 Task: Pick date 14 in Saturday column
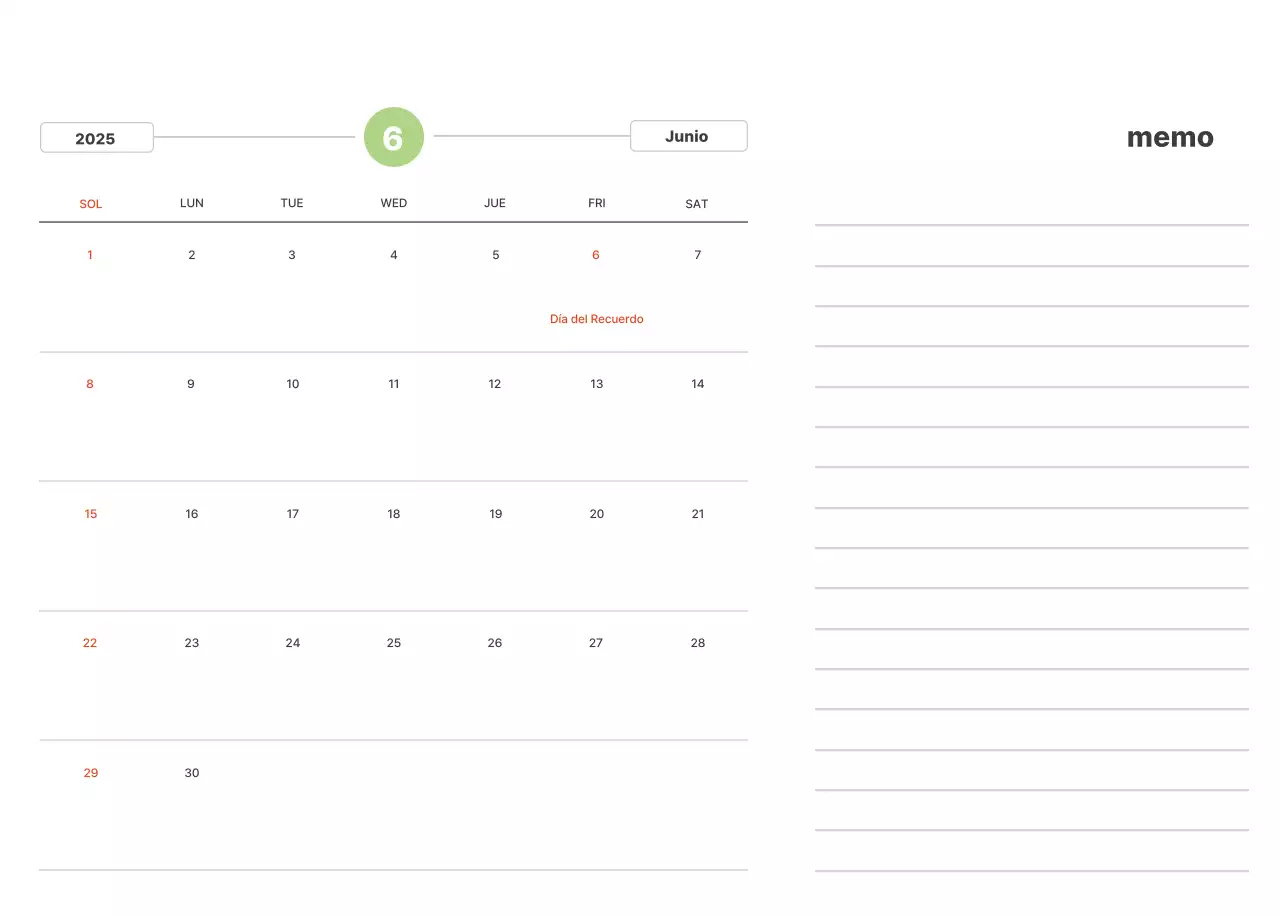(698, 384)
